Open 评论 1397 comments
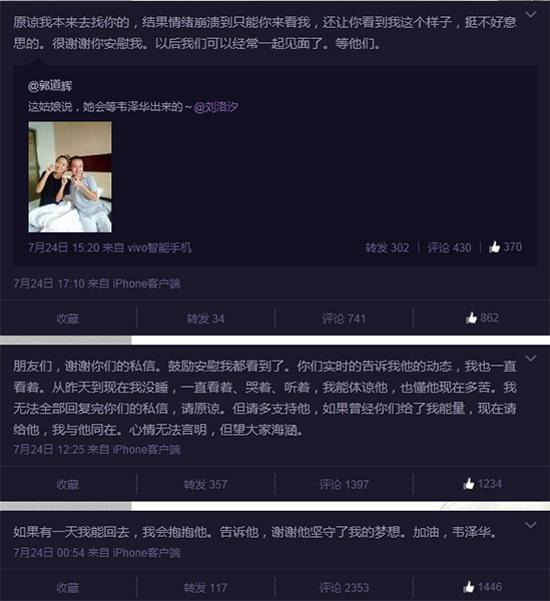550x601 pixels. [x=344, y=484]
